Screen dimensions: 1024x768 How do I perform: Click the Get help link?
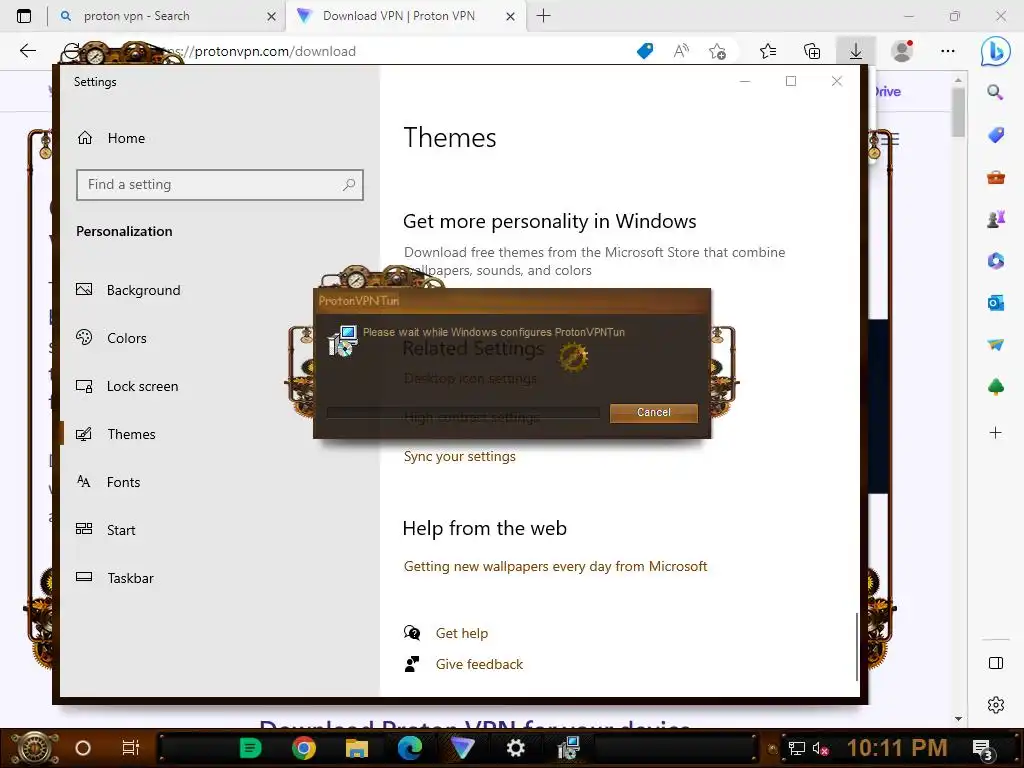(x=462, y=633)
